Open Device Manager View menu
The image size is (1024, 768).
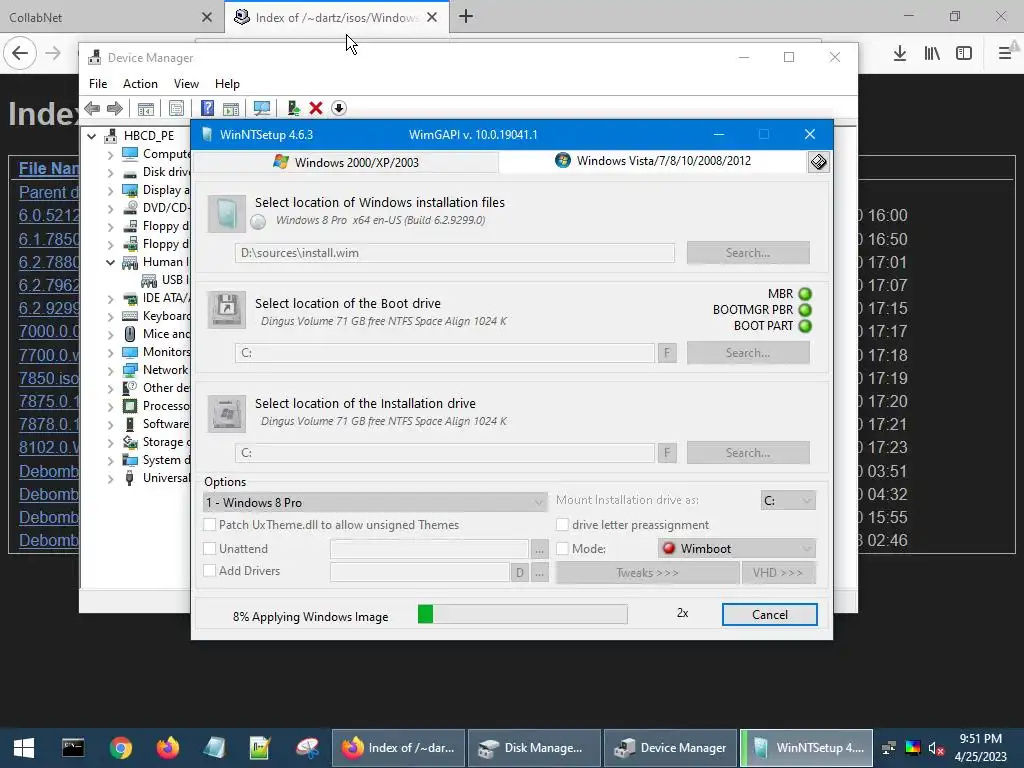[x=186, y=84]
